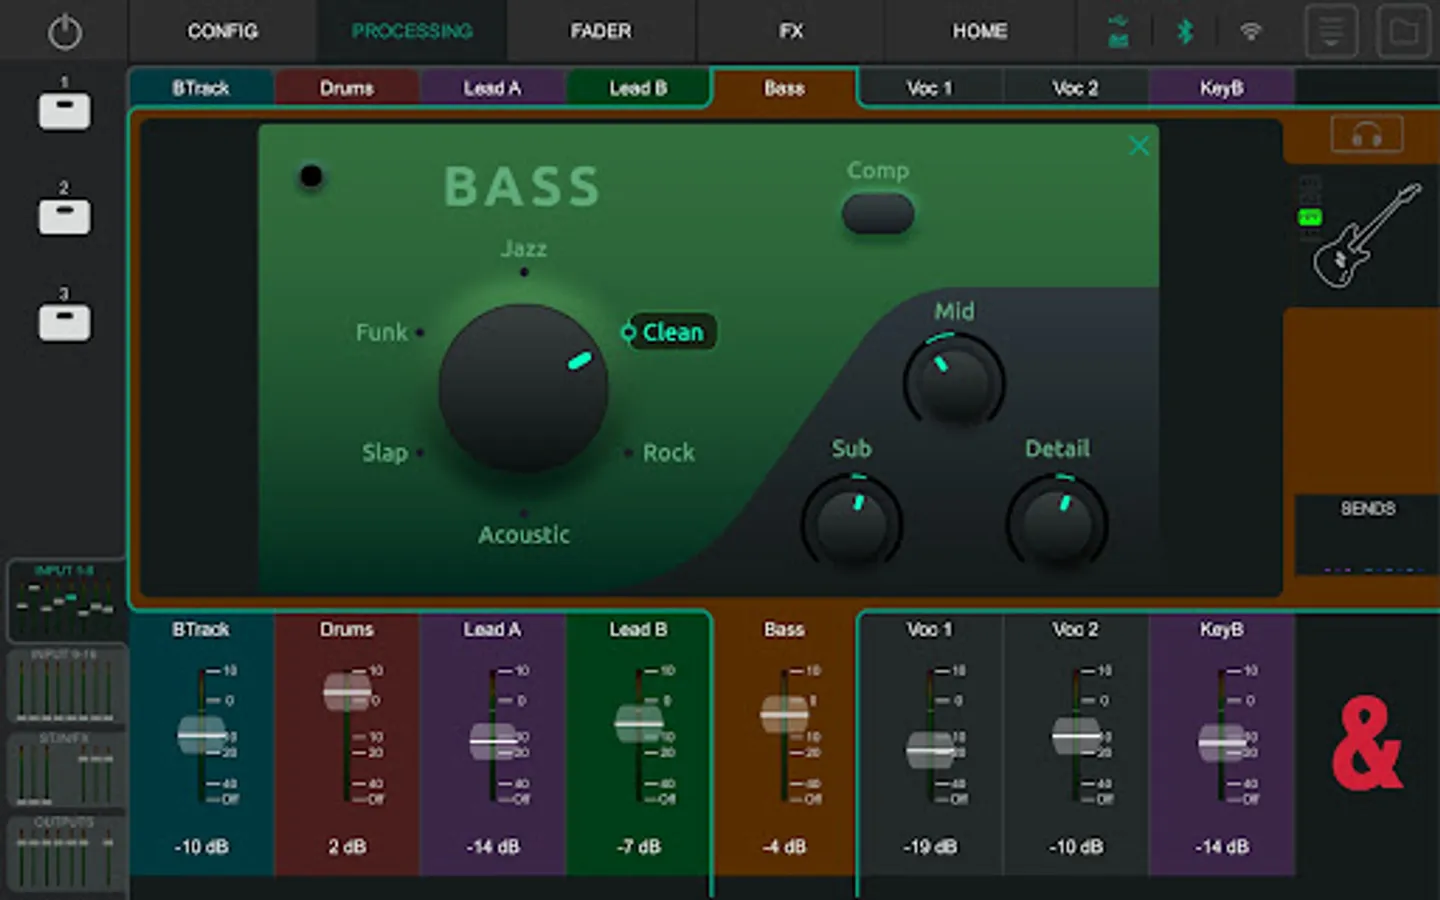
Task: Open the OUTPUTS fader bank thumbnail
Action: (65, 853)
